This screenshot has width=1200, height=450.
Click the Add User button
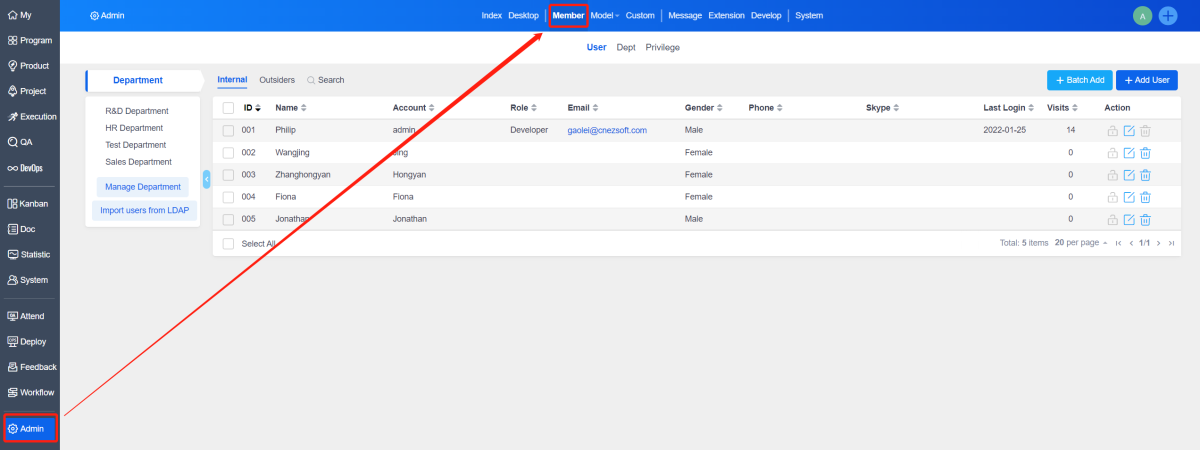point(1147,80)
